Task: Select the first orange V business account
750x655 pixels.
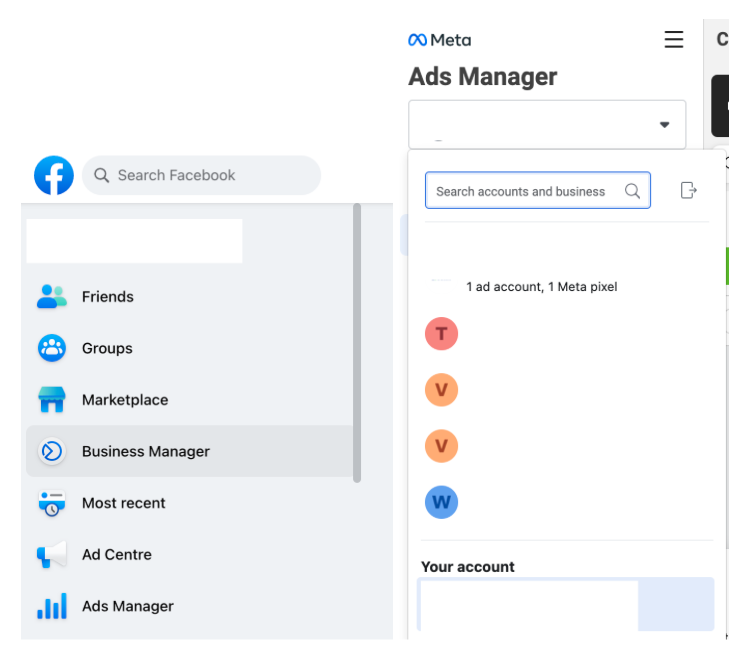Action: click(441, 390)
